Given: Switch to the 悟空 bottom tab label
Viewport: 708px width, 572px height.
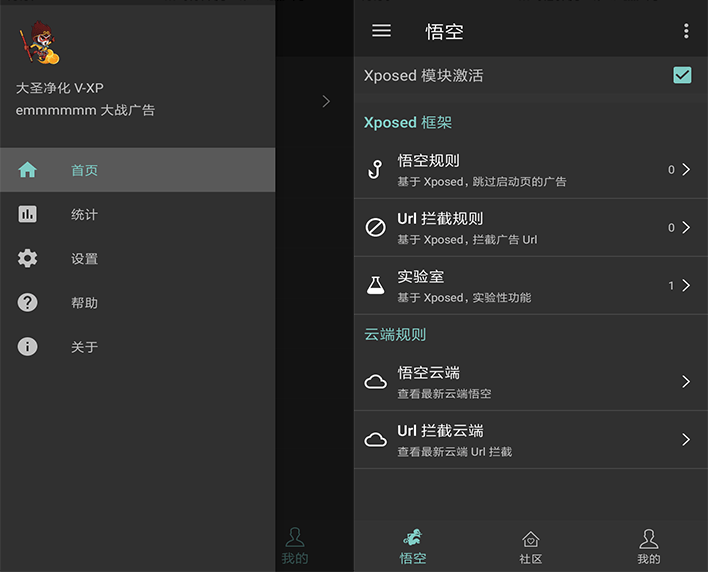Looking at the screenshot, I should tap(413, 558).
